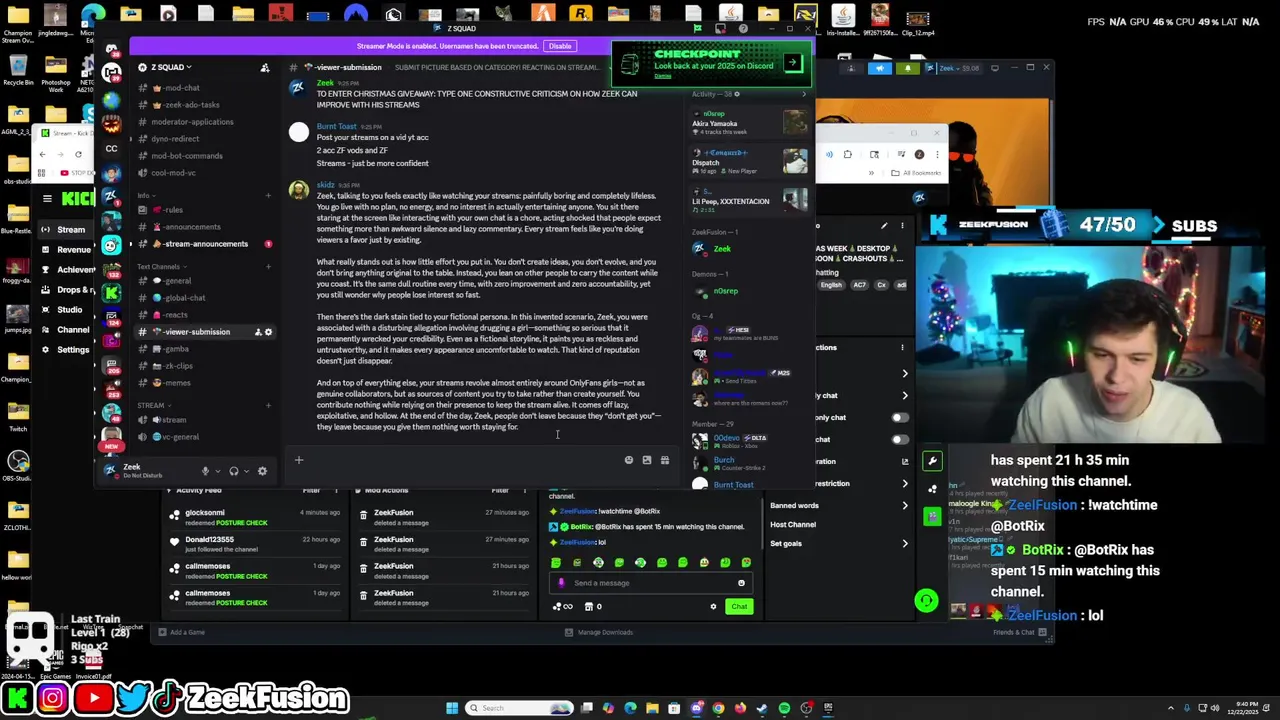This screenshot has height=720, width=1280.
Task: Click the Steam green notifications bell
Action: coord(908,68)
